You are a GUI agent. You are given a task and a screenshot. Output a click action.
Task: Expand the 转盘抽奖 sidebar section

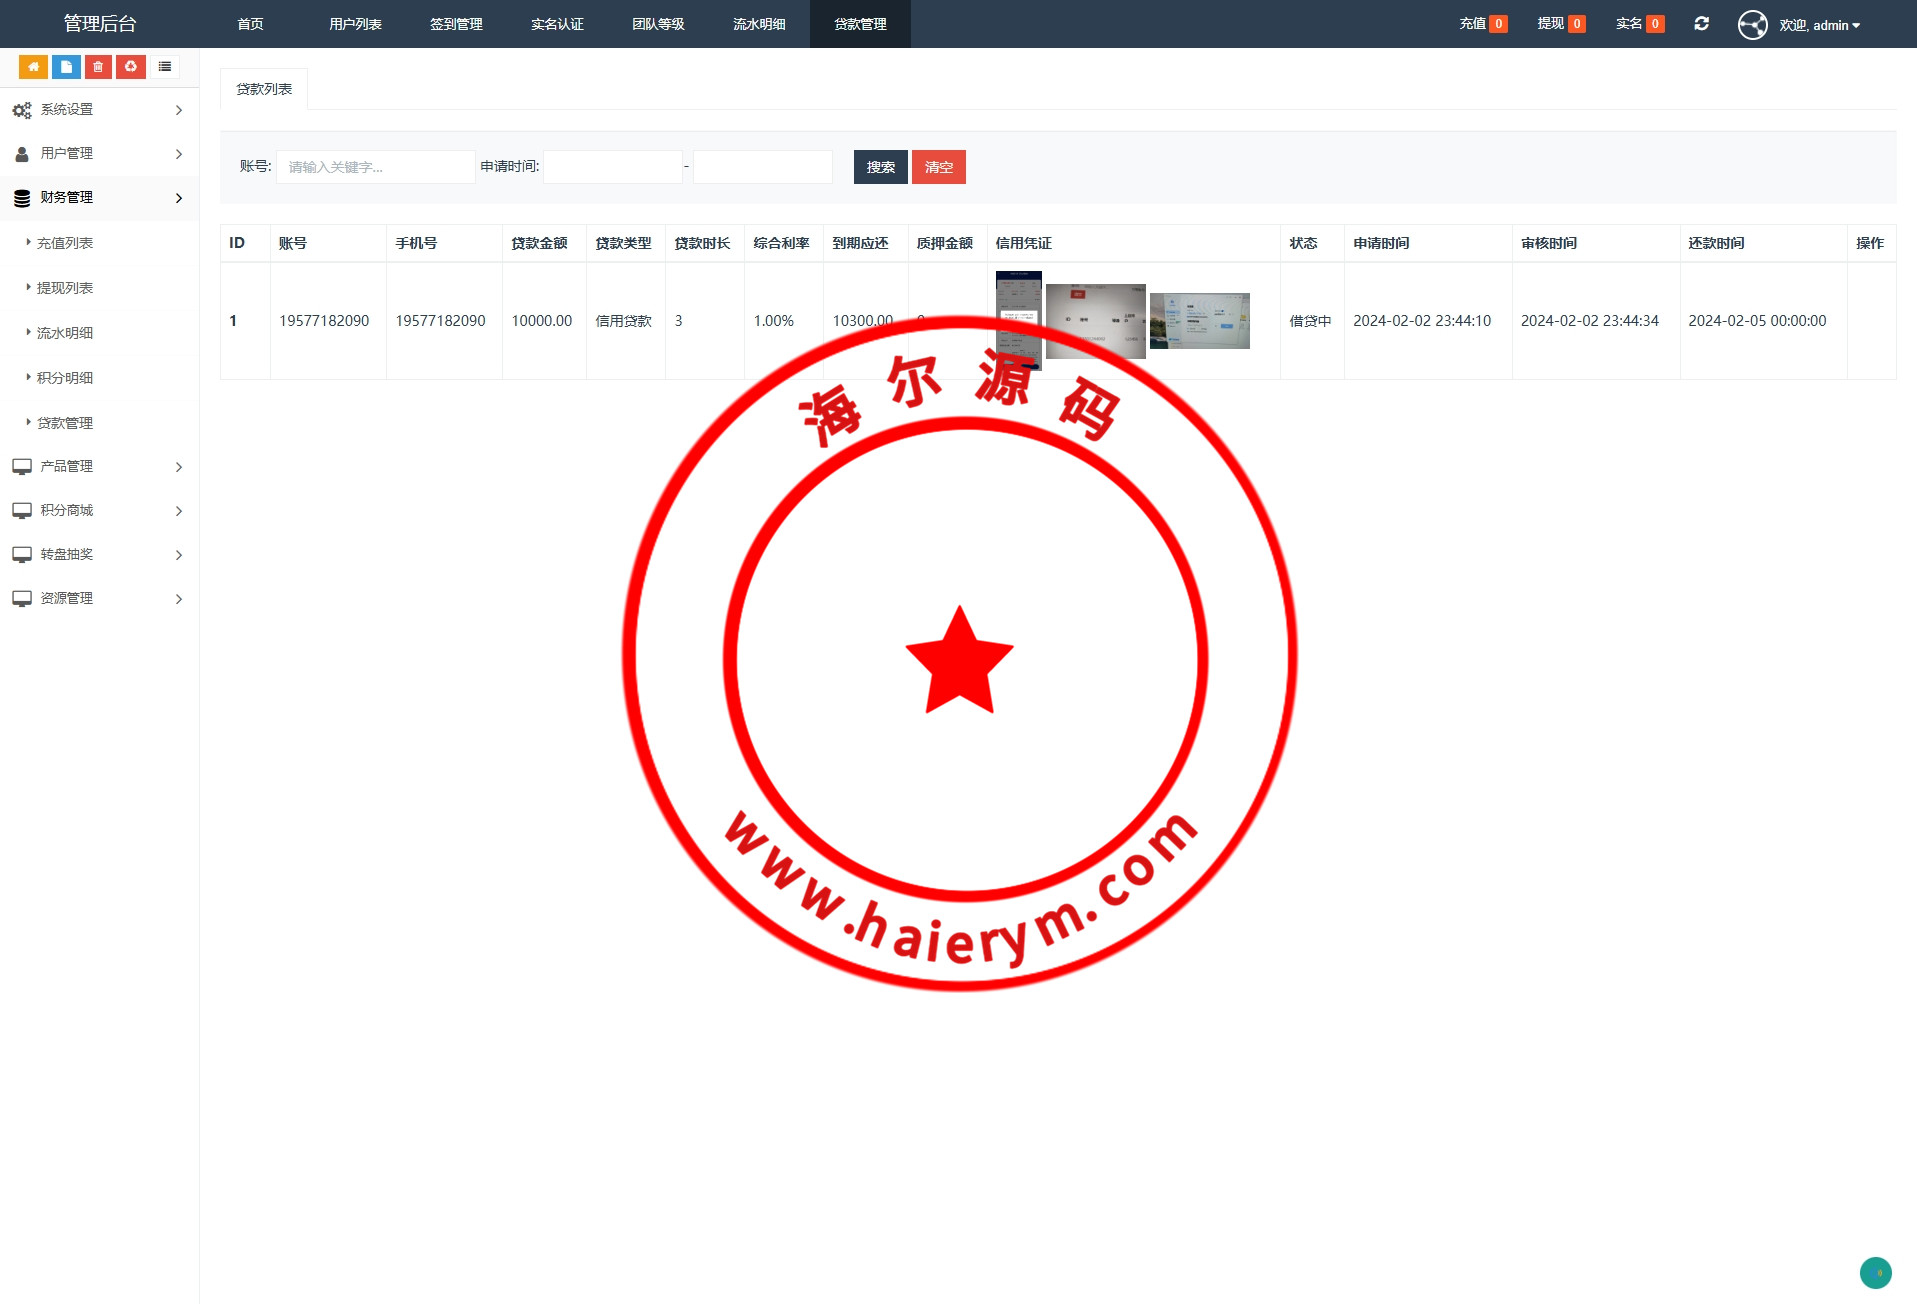click(99, 555)
